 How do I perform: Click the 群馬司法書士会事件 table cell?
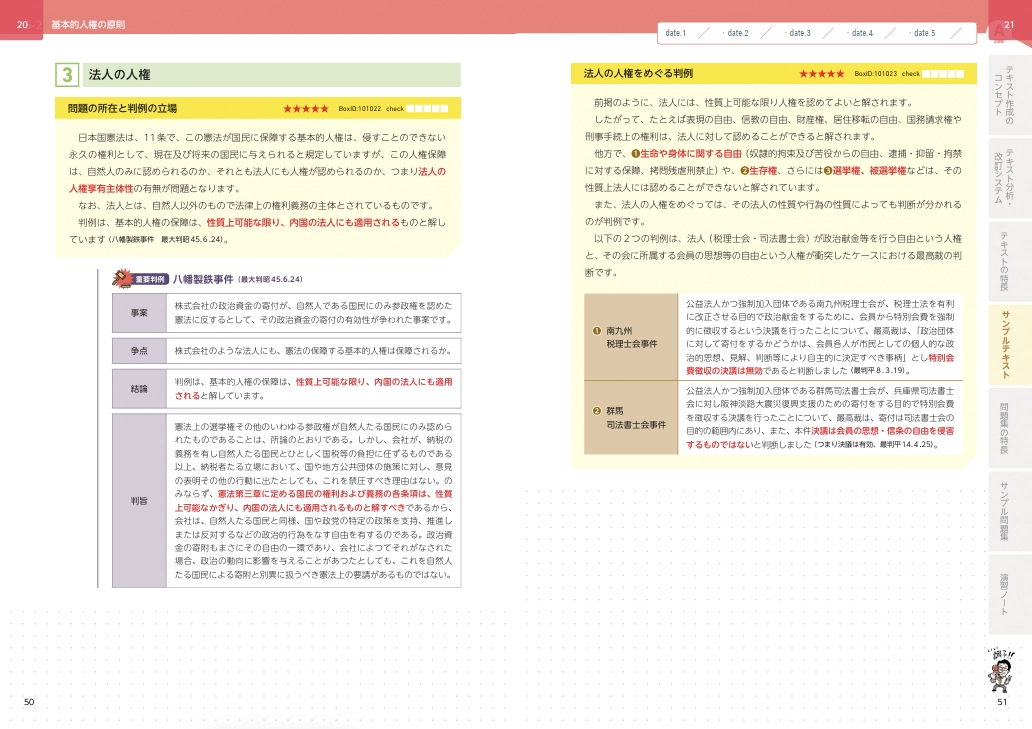point(631,418)
